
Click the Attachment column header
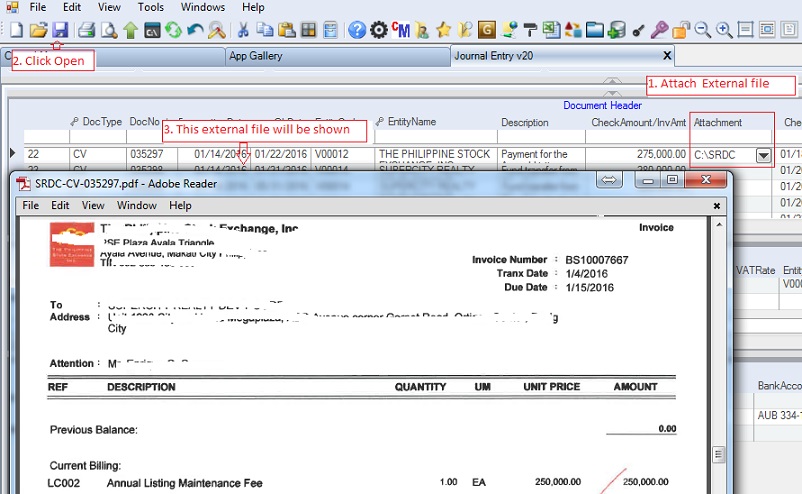(718, 123)
